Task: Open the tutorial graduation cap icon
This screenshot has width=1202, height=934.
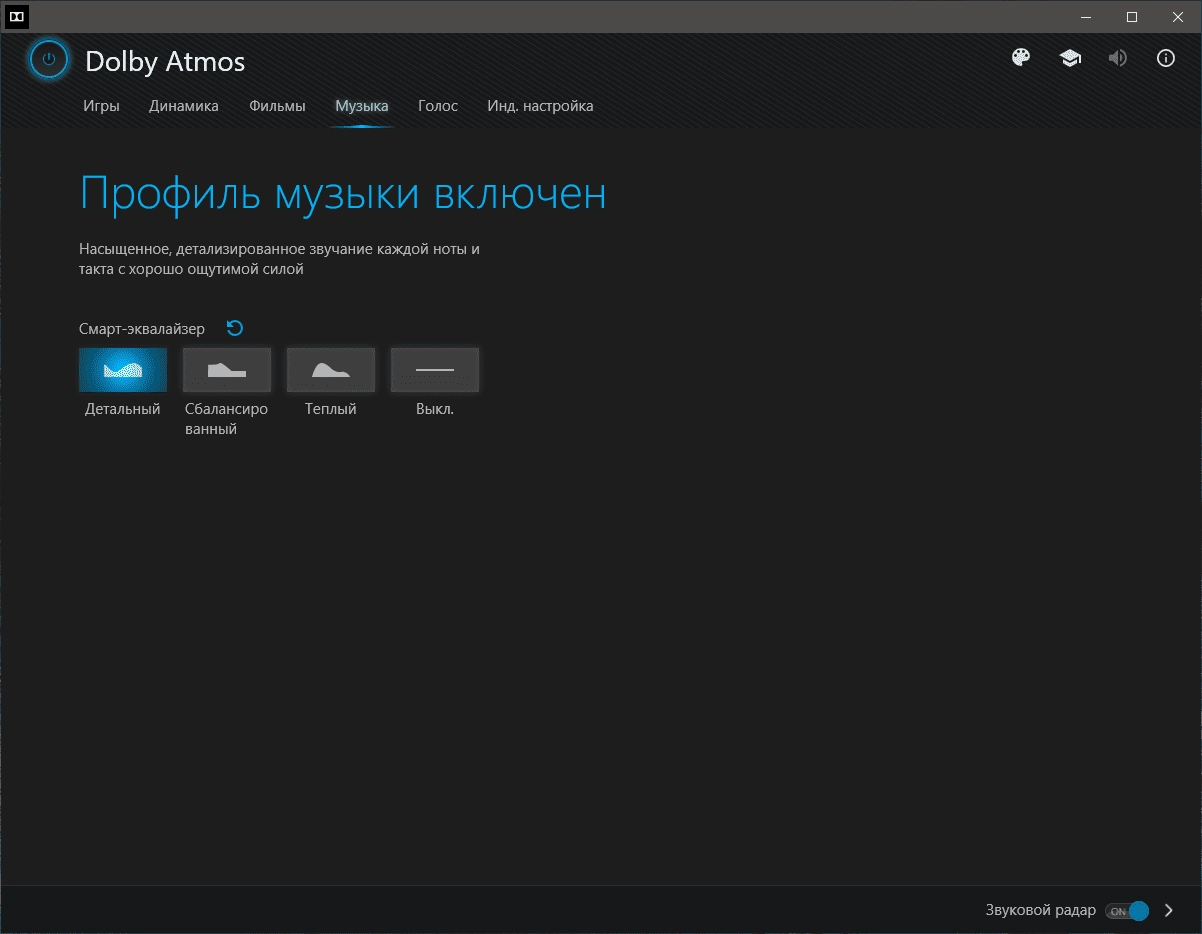Action: tap(1070, 58)
